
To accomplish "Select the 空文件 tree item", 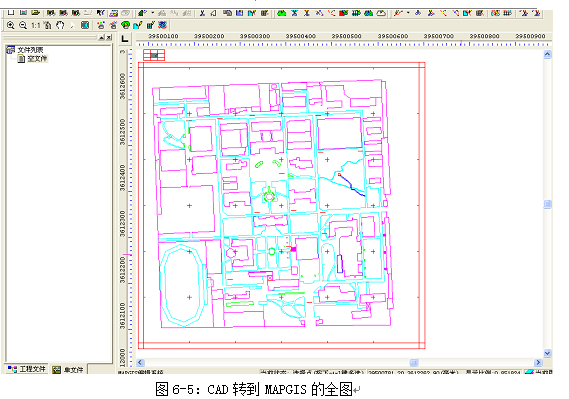I will point(37,58).
